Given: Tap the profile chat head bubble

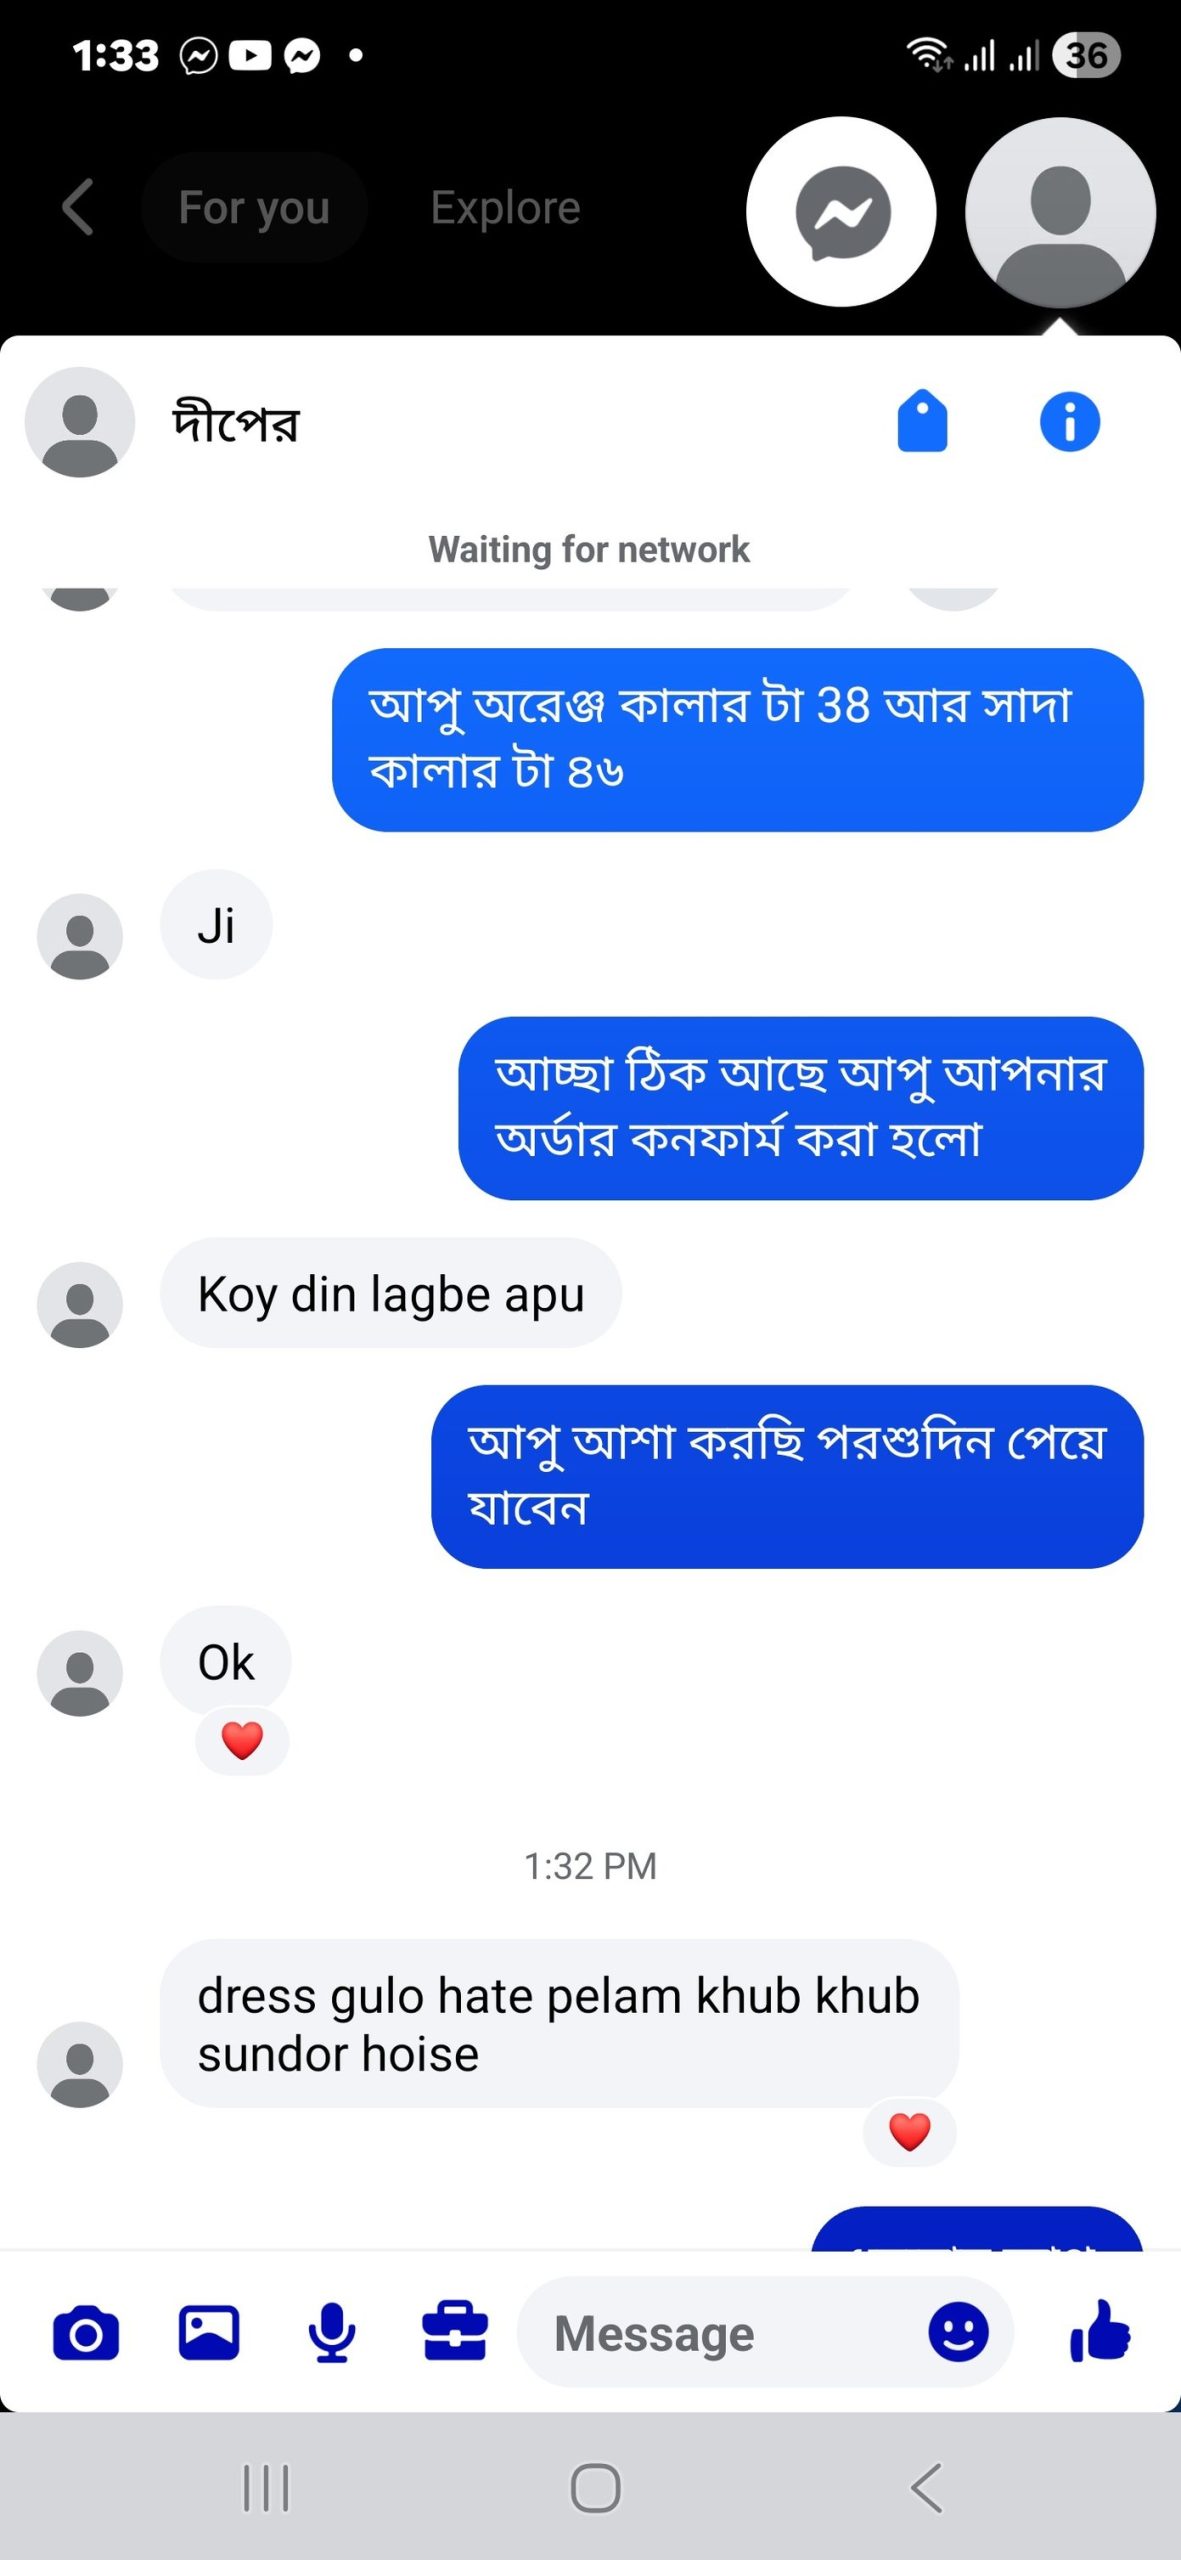Looking at the screenshot, I should tap(1060, 212).
